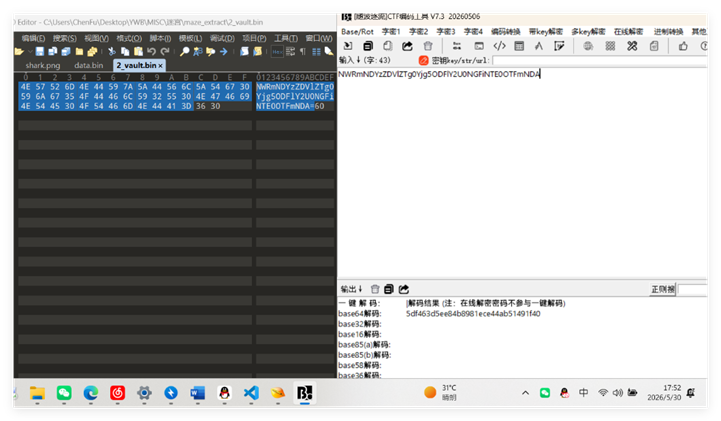The image size is (721, 421).
Task: Open the 在线解密 menu in CTF tool
Action: click(628, 32)
